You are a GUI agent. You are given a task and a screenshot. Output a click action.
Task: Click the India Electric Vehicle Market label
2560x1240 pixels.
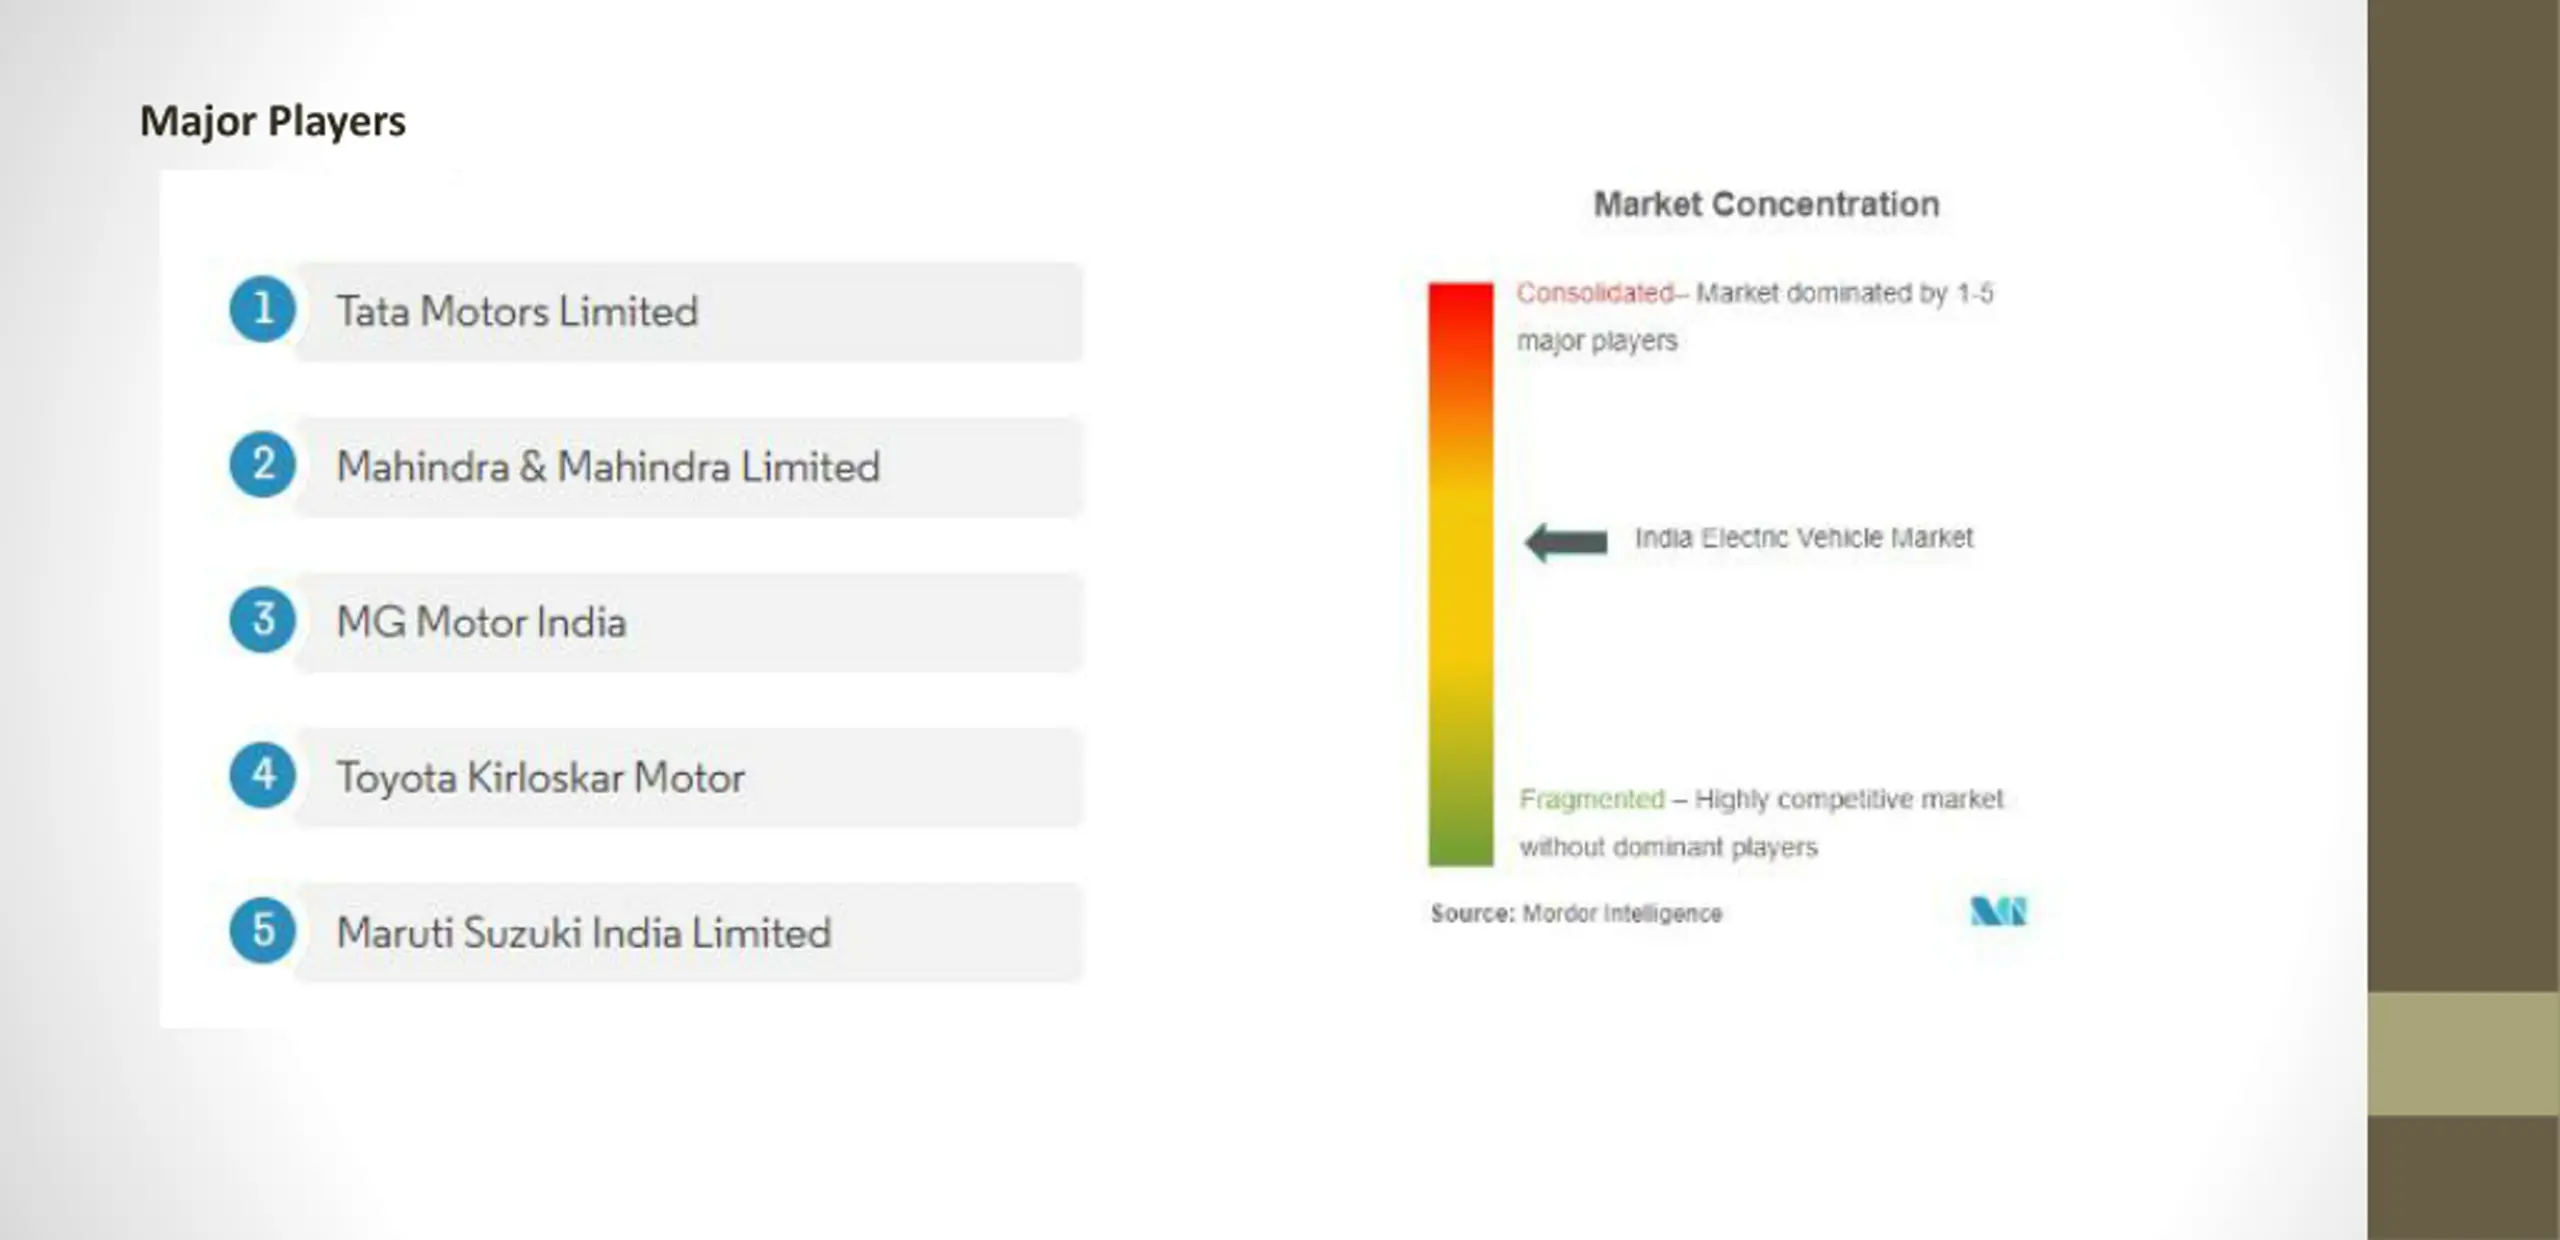click(x=1804, y=538)
